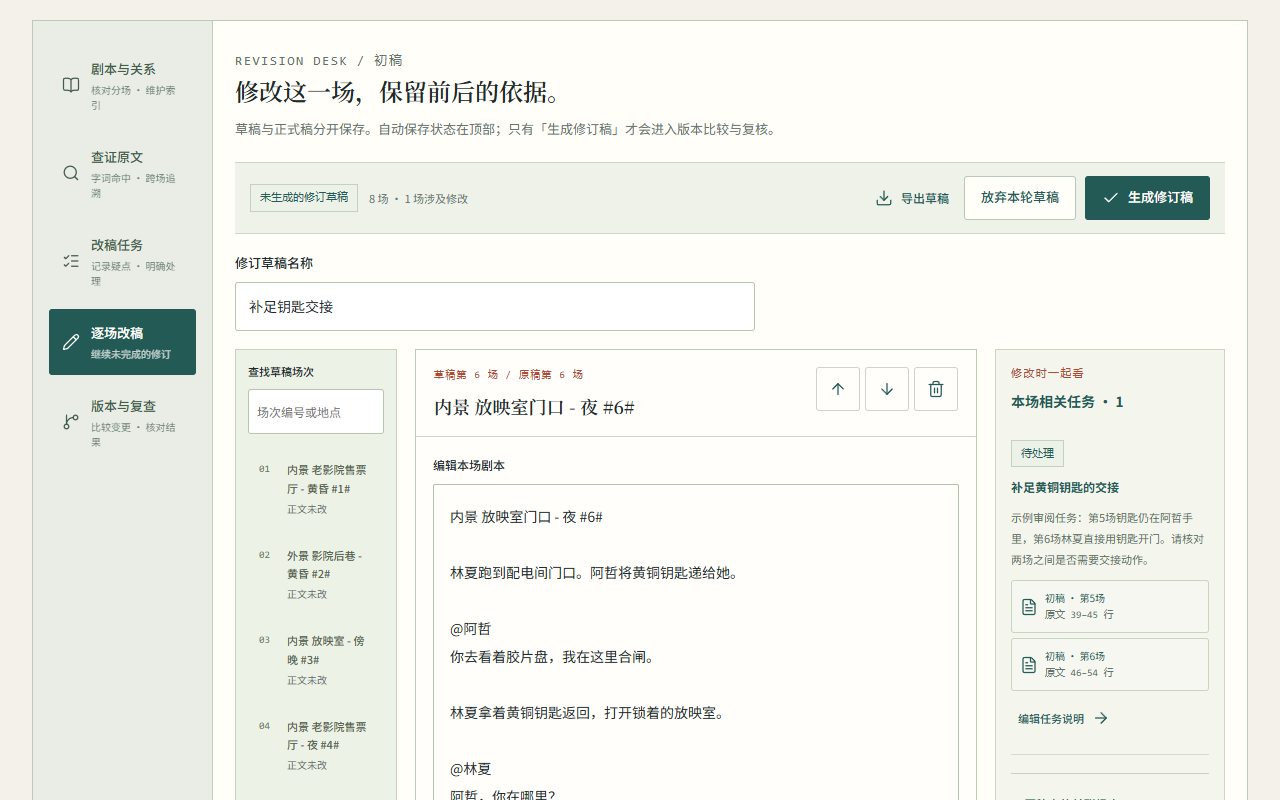1280x800 pixels.
Task: Click the search icon beside 查证原文
Action: point(71,173)
